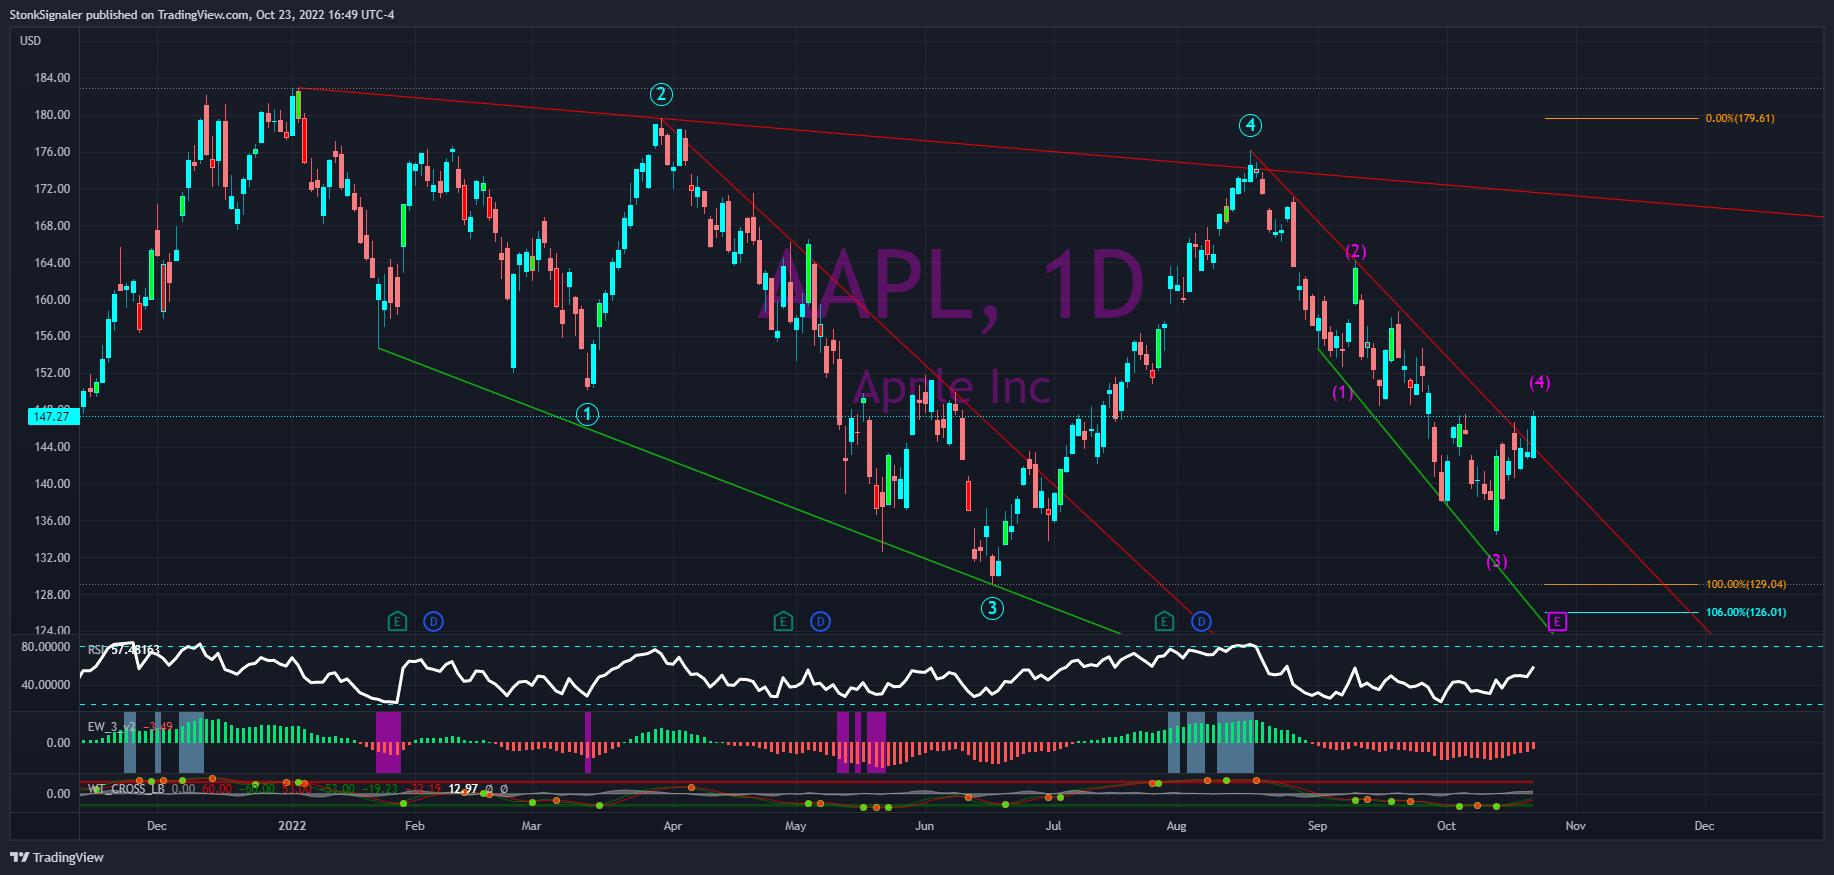Click the purple upcoming earnings E marker

pos(1558,622)
